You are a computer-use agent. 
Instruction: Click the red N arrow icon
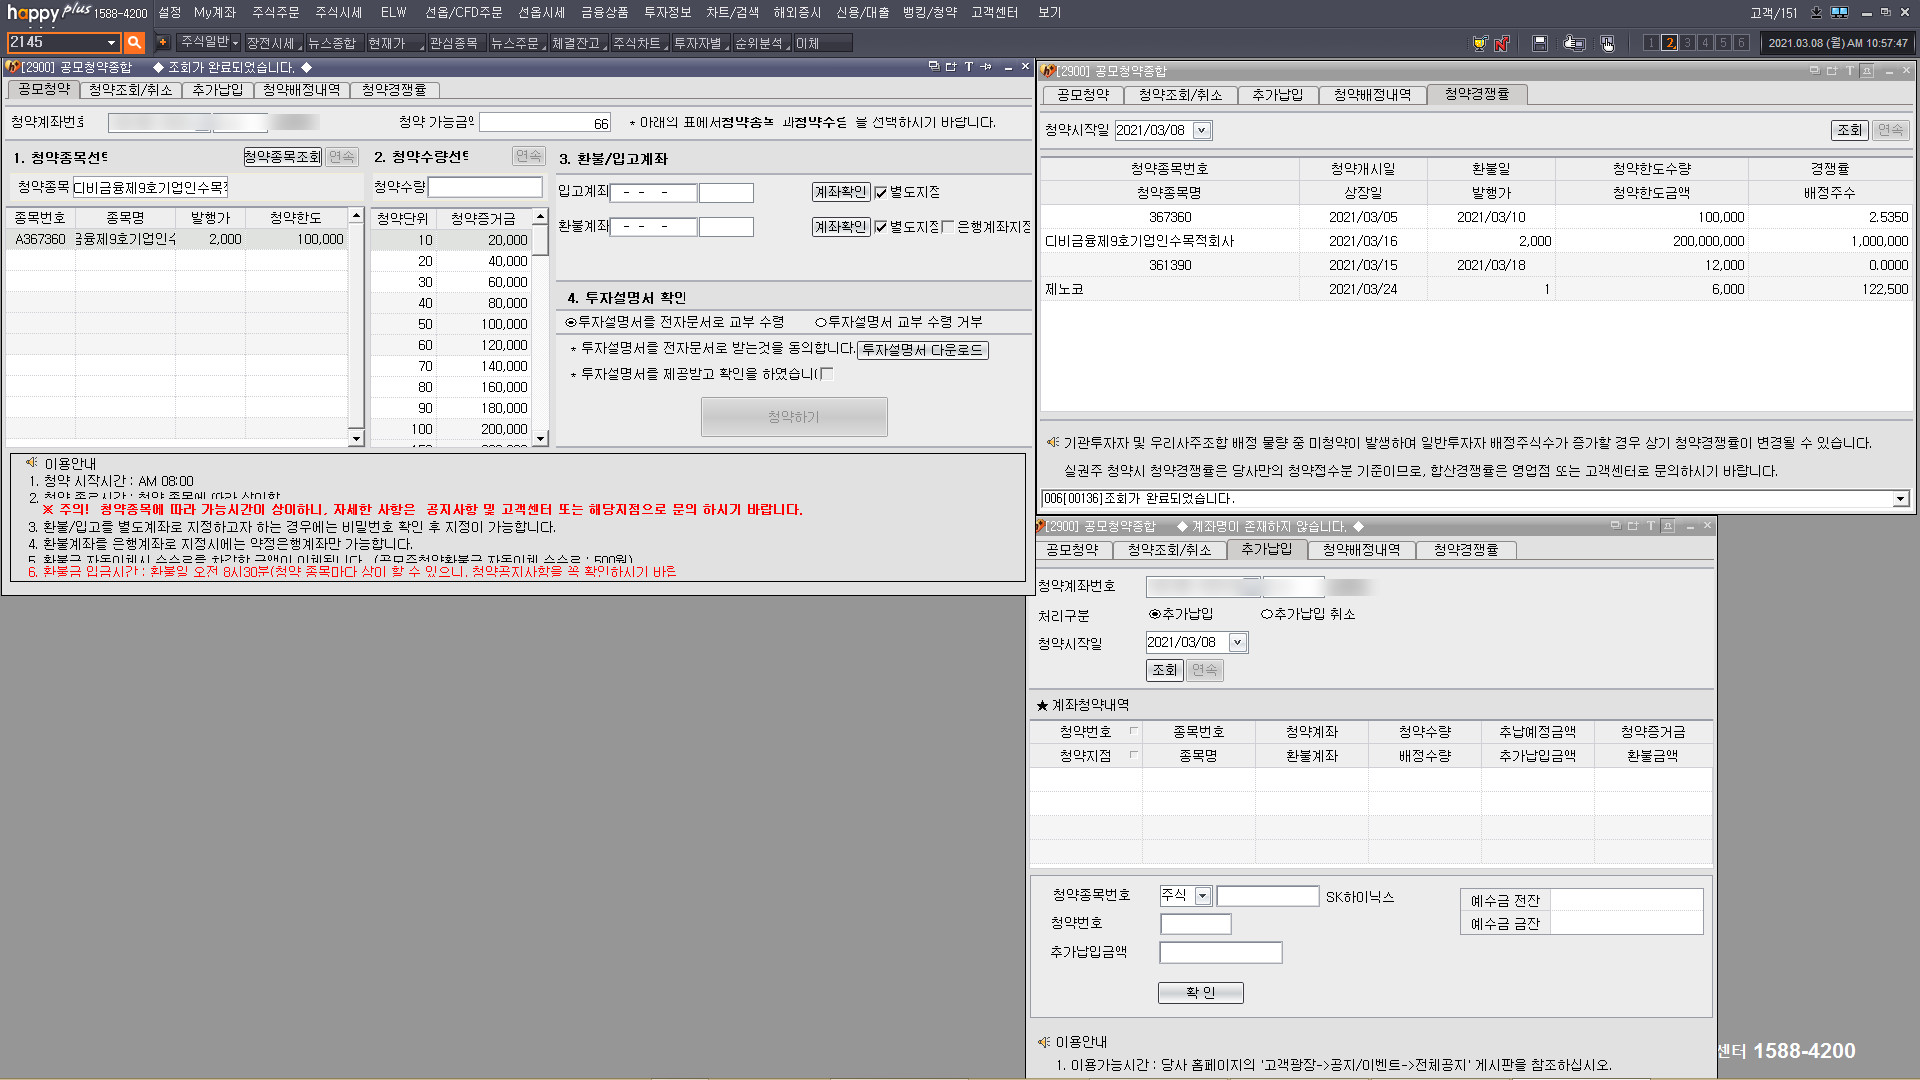1502,43
